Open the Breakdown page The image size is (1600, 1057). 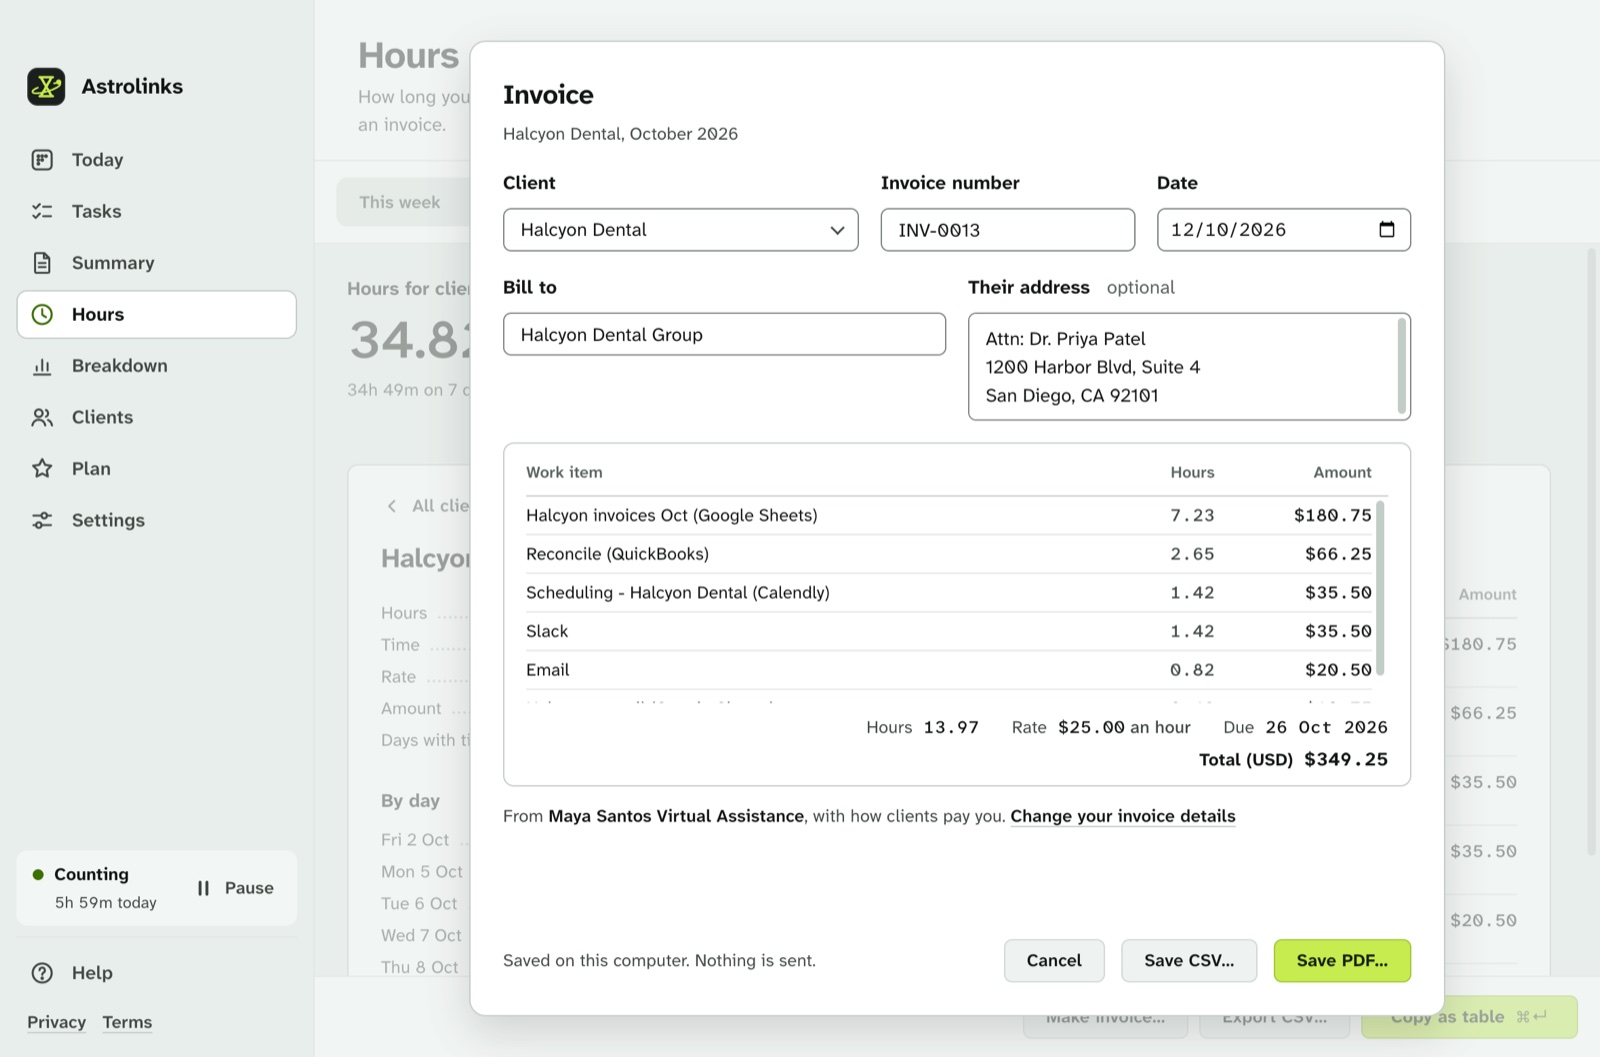click(157, 366)
